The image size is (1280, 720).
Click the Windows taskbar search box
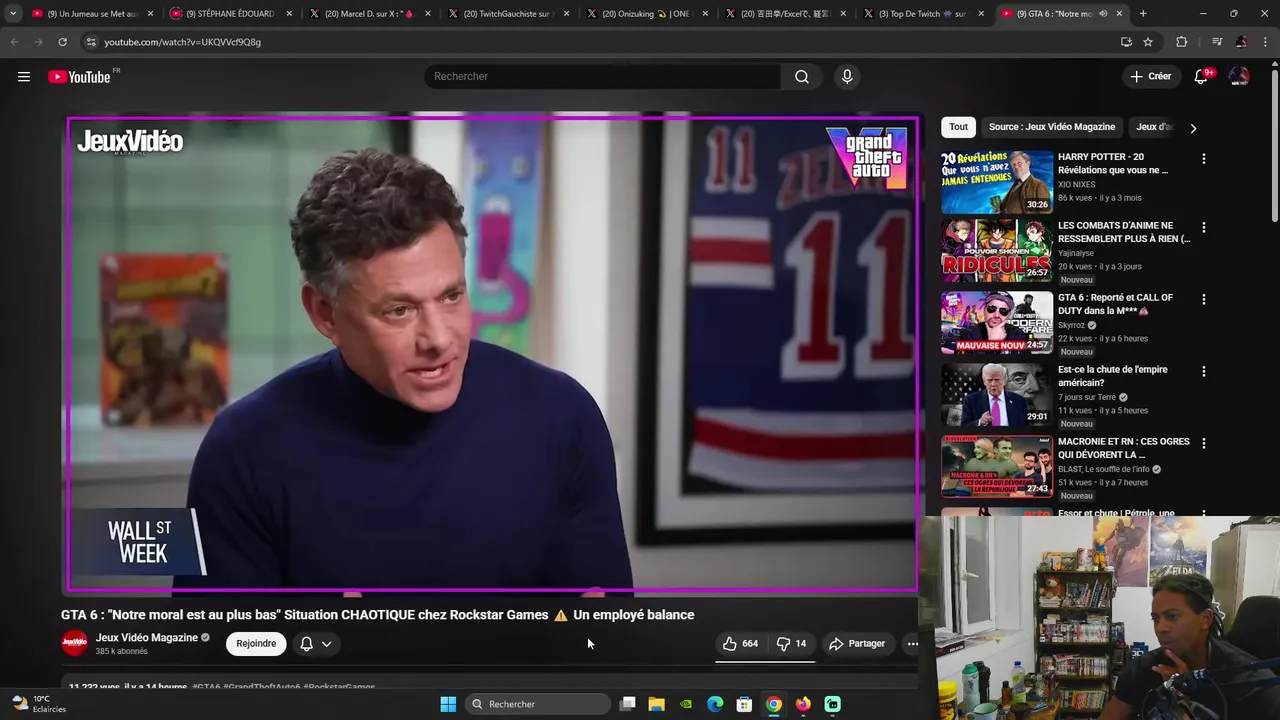pos(539,704)
